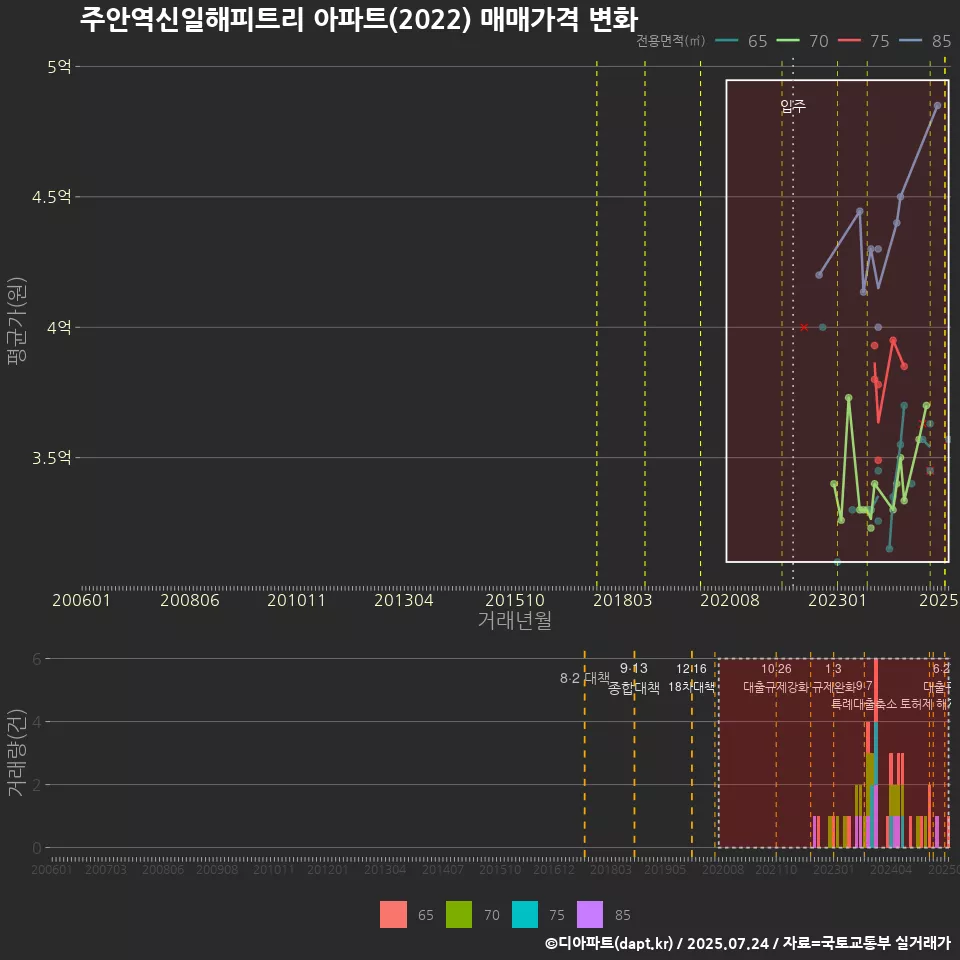
Task: Click the '10·26 대출규제강화' annotation
Action: (776, 678)
